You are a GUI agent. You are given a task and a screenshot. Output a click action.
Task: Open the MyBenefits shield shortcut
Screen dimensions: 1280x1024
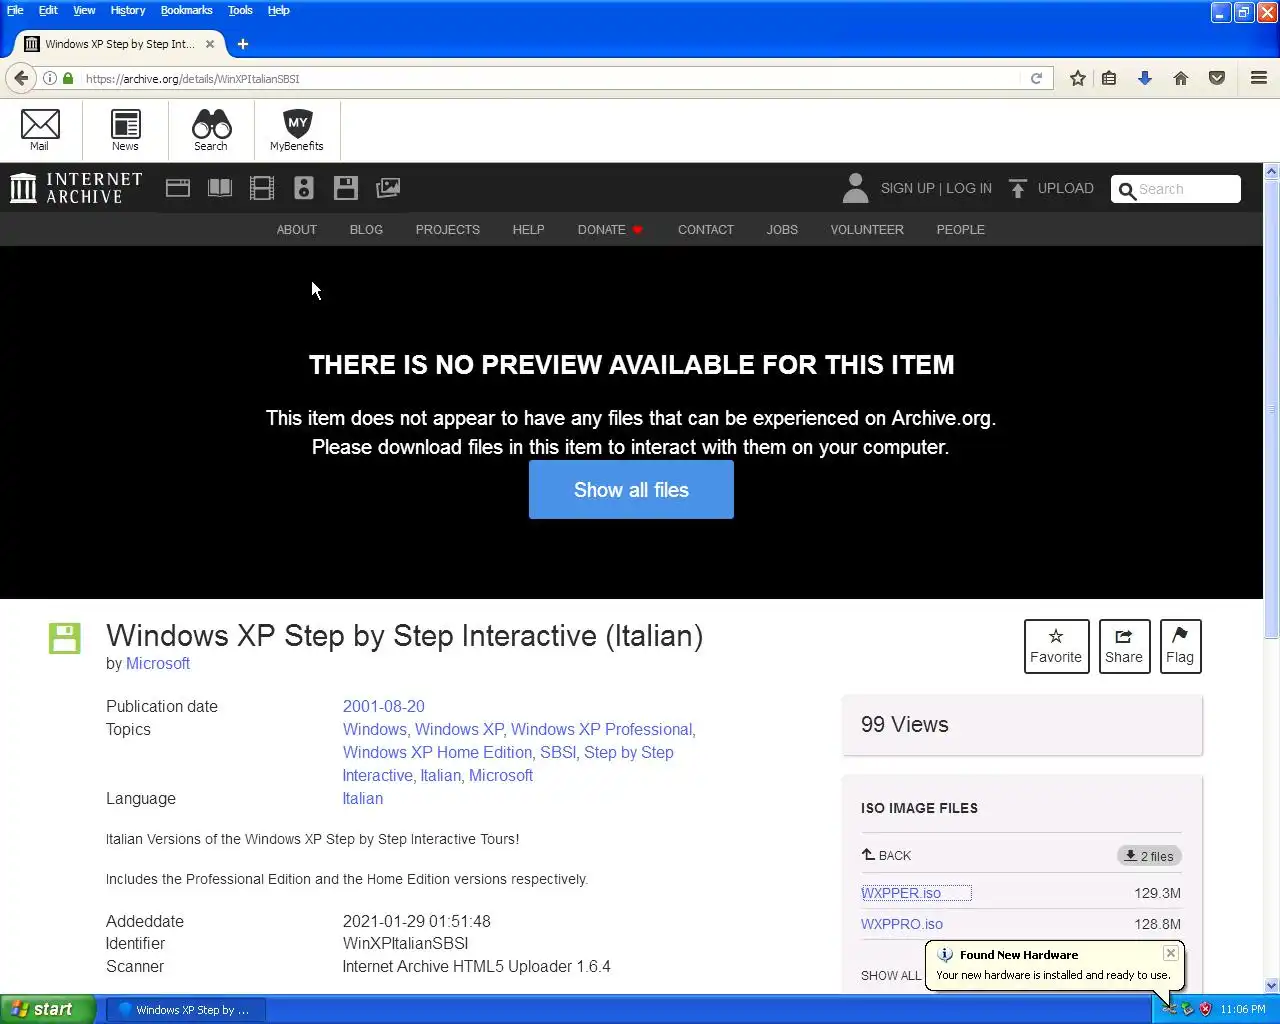coord(297,129)
